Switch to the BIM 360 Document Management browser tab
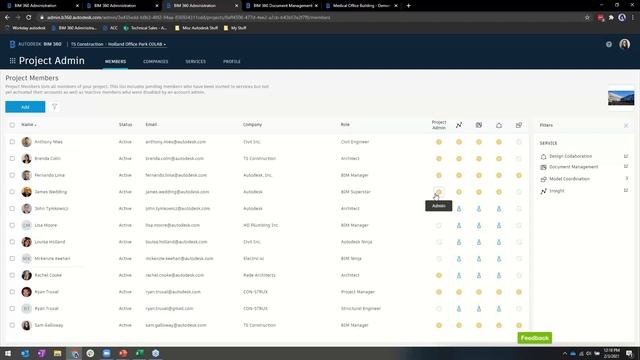 [x=282, y=6]
